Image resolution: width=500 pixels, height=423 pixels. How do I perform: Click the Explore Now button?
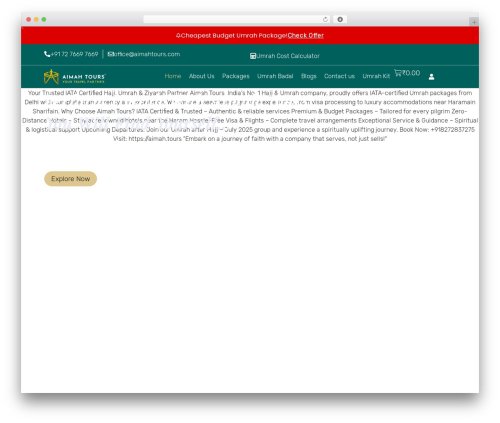(70, 179)
